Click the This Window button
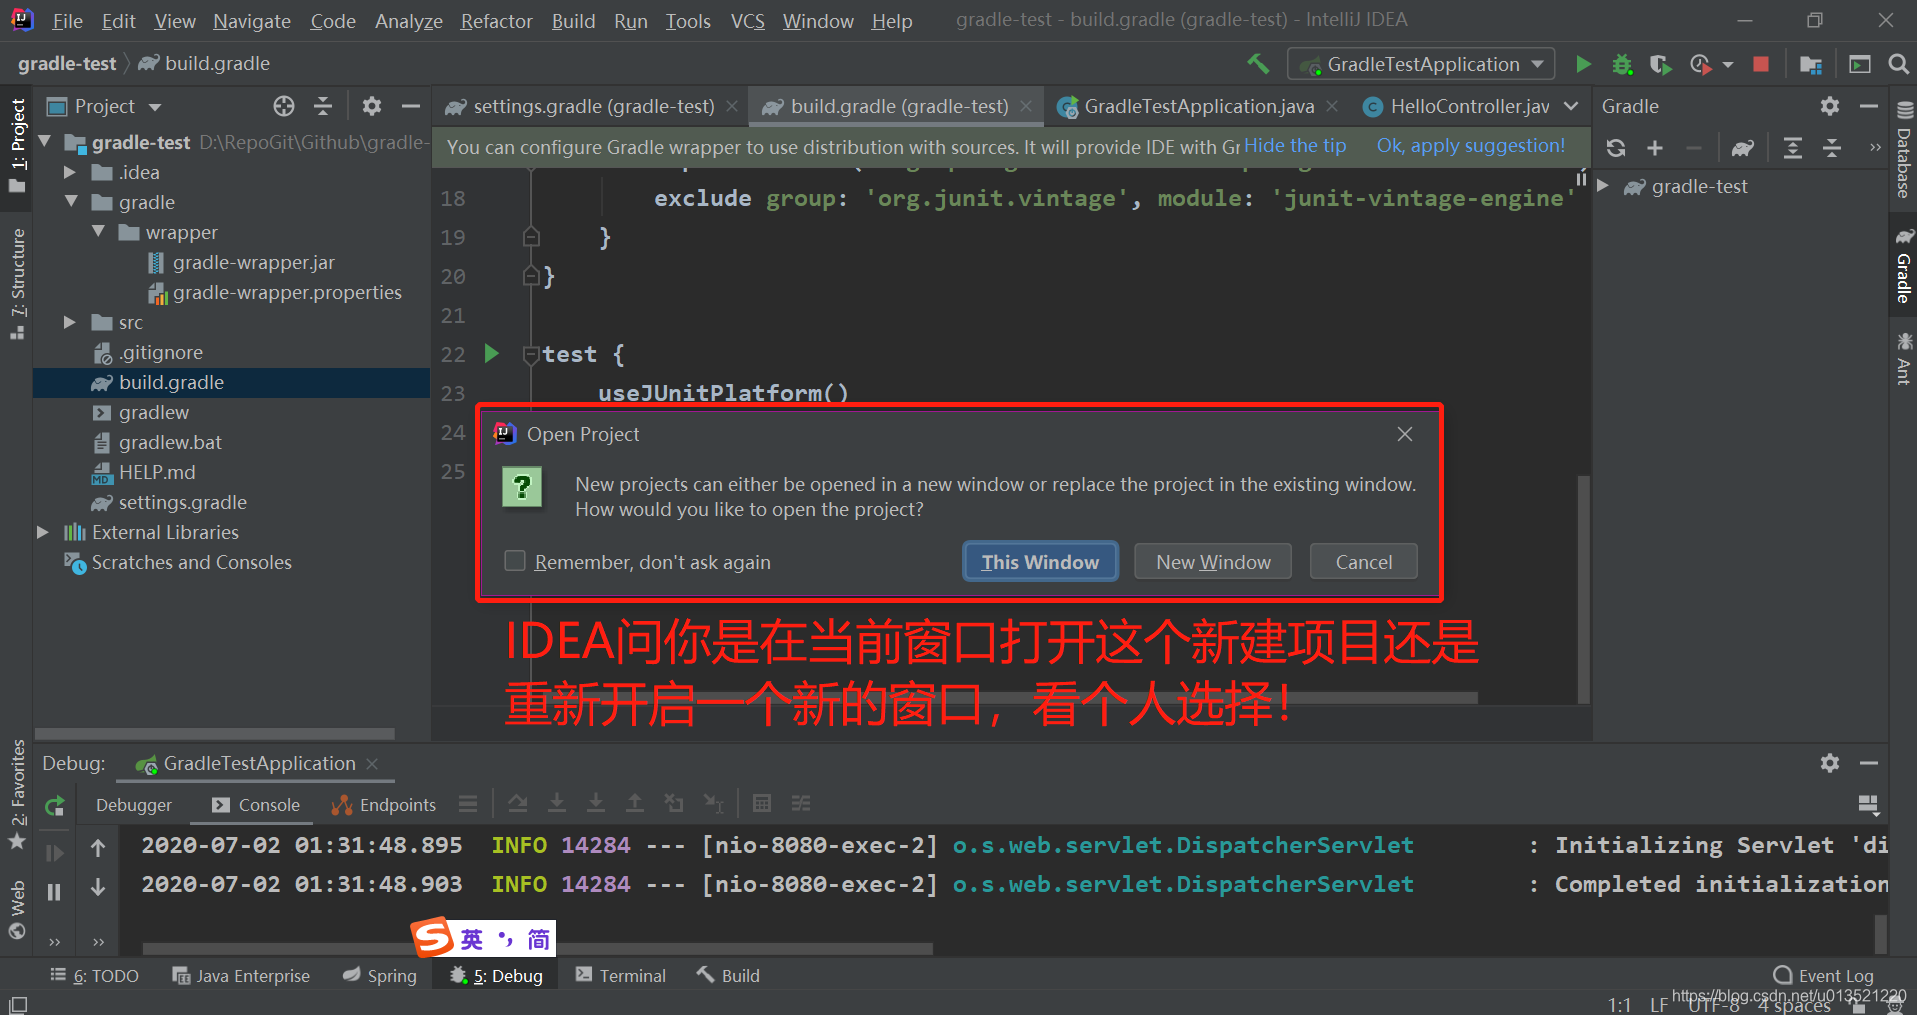Image resolution: width=1917 pixels, height=1015 pixels. (x=1040, y=562)
